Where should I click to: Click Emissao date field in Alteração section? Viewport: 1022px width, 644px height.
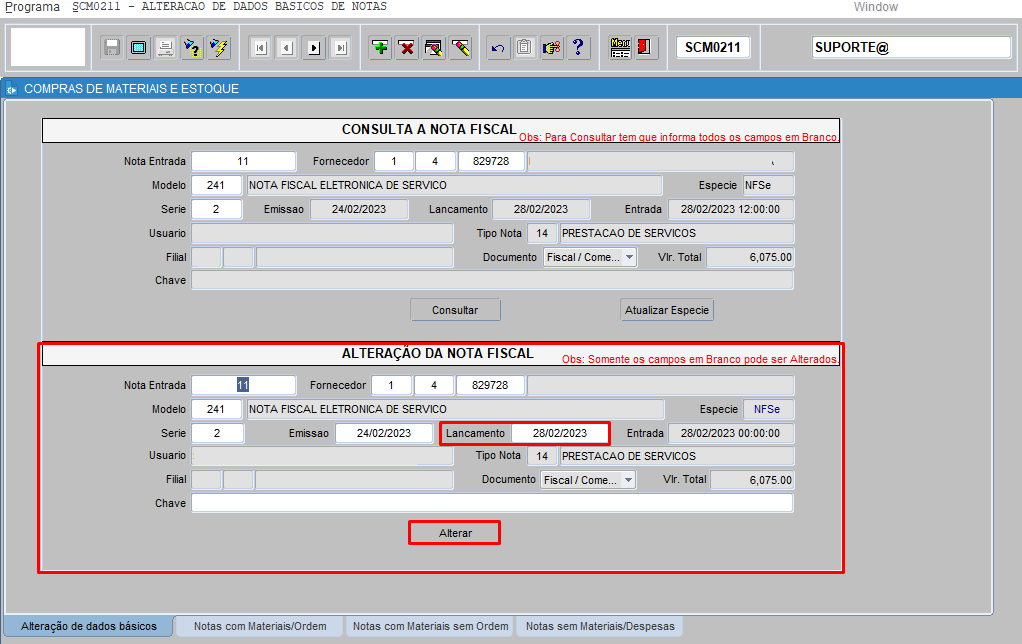(x=384, y=433)
